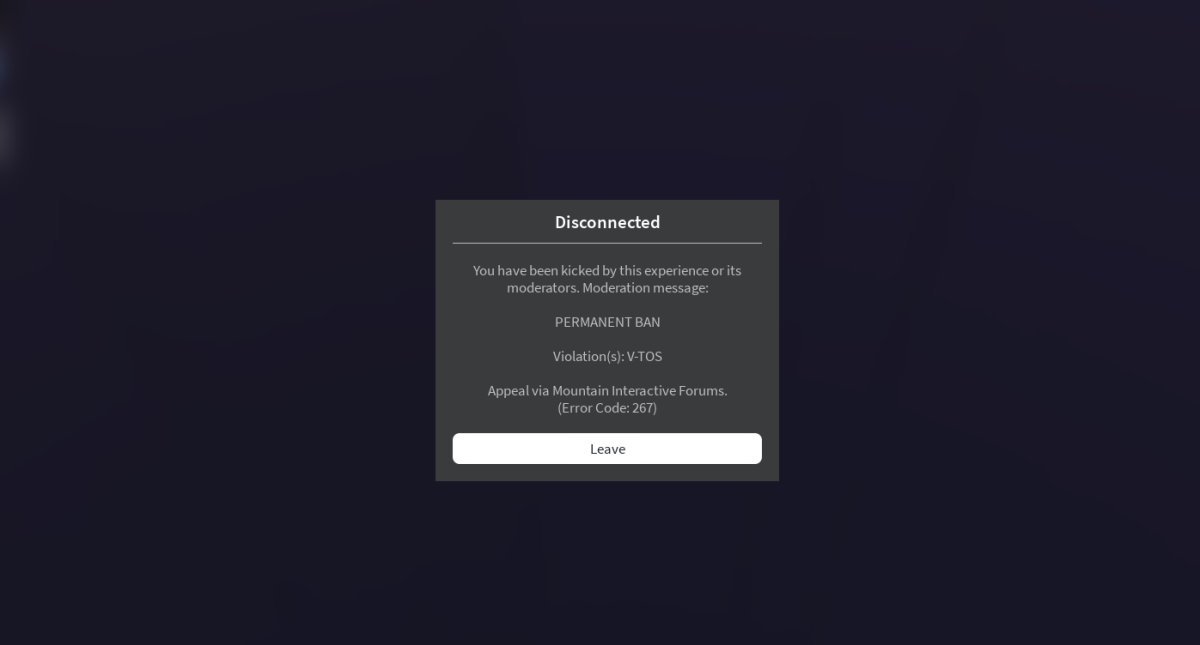Click the V-TOS violation code

tap(645, 356)
